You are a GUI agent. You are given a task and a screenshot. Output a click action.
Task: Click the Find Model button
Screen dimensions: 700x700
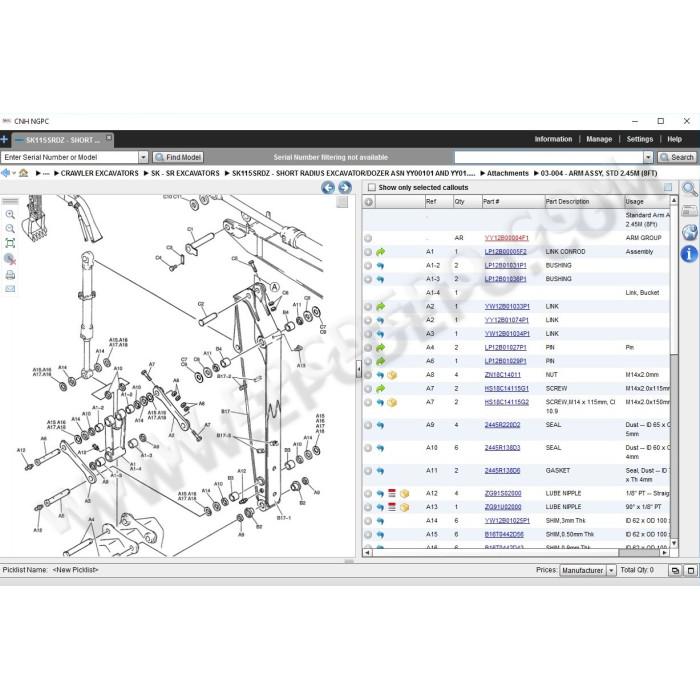click(x=178, y=157)
